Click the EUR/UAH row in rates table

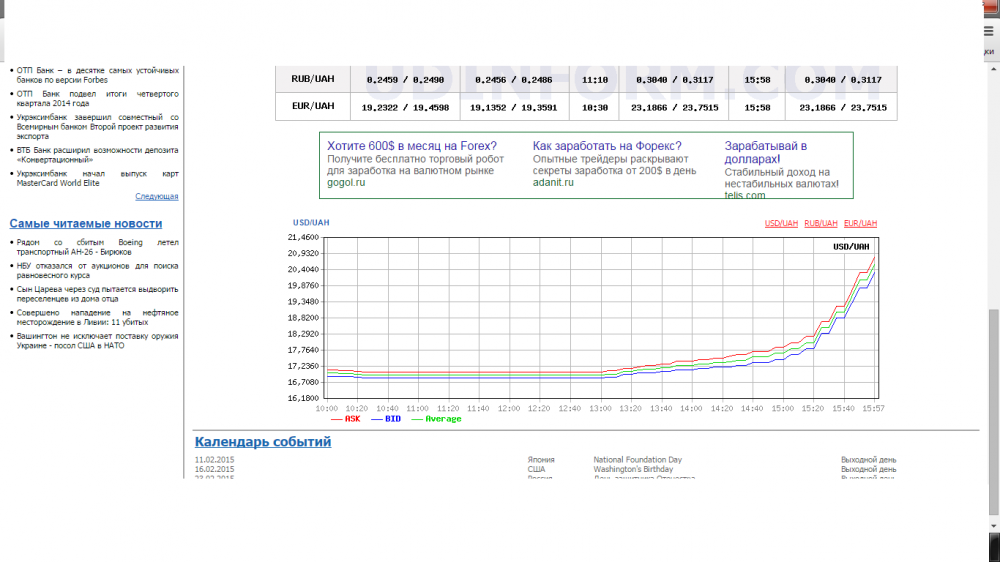click(312, 106)
